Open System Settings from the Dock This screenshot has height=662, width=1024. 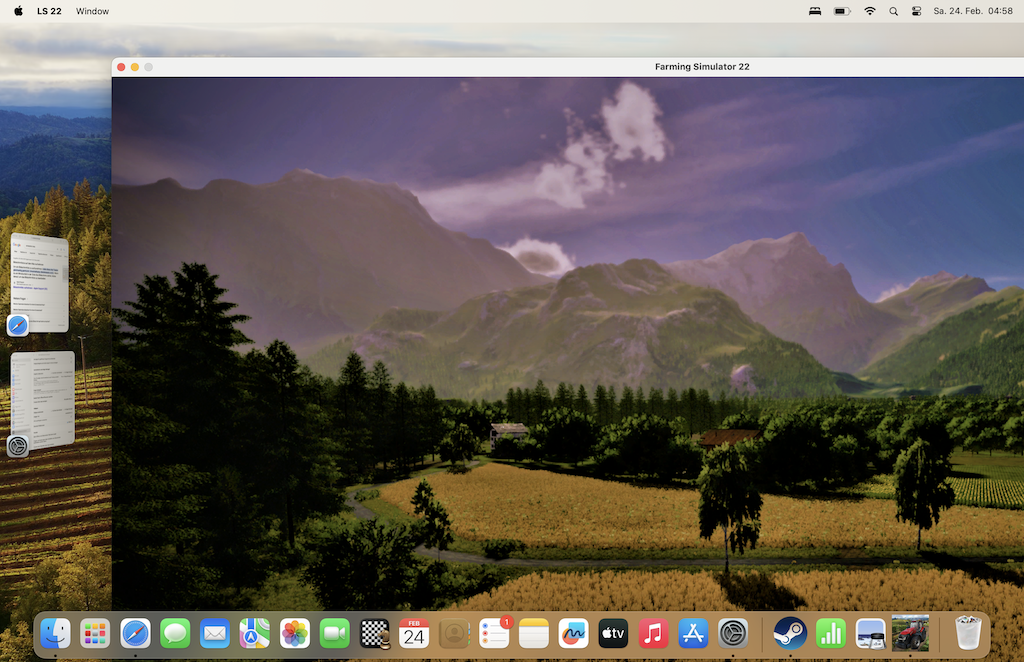click(733, 633)
